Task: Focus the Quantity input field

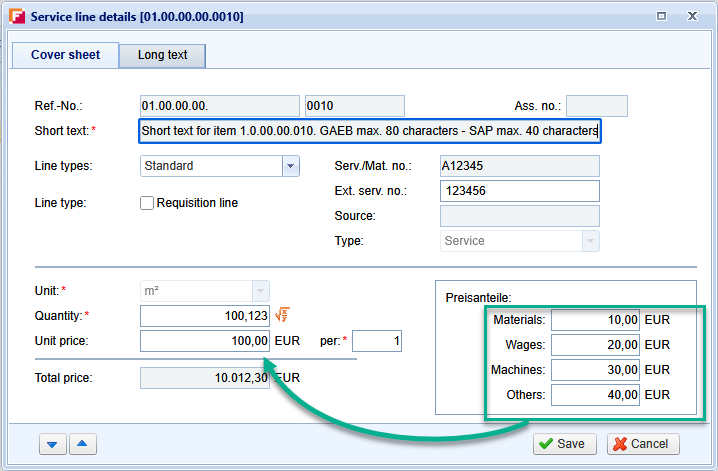Action: point(205,316)
